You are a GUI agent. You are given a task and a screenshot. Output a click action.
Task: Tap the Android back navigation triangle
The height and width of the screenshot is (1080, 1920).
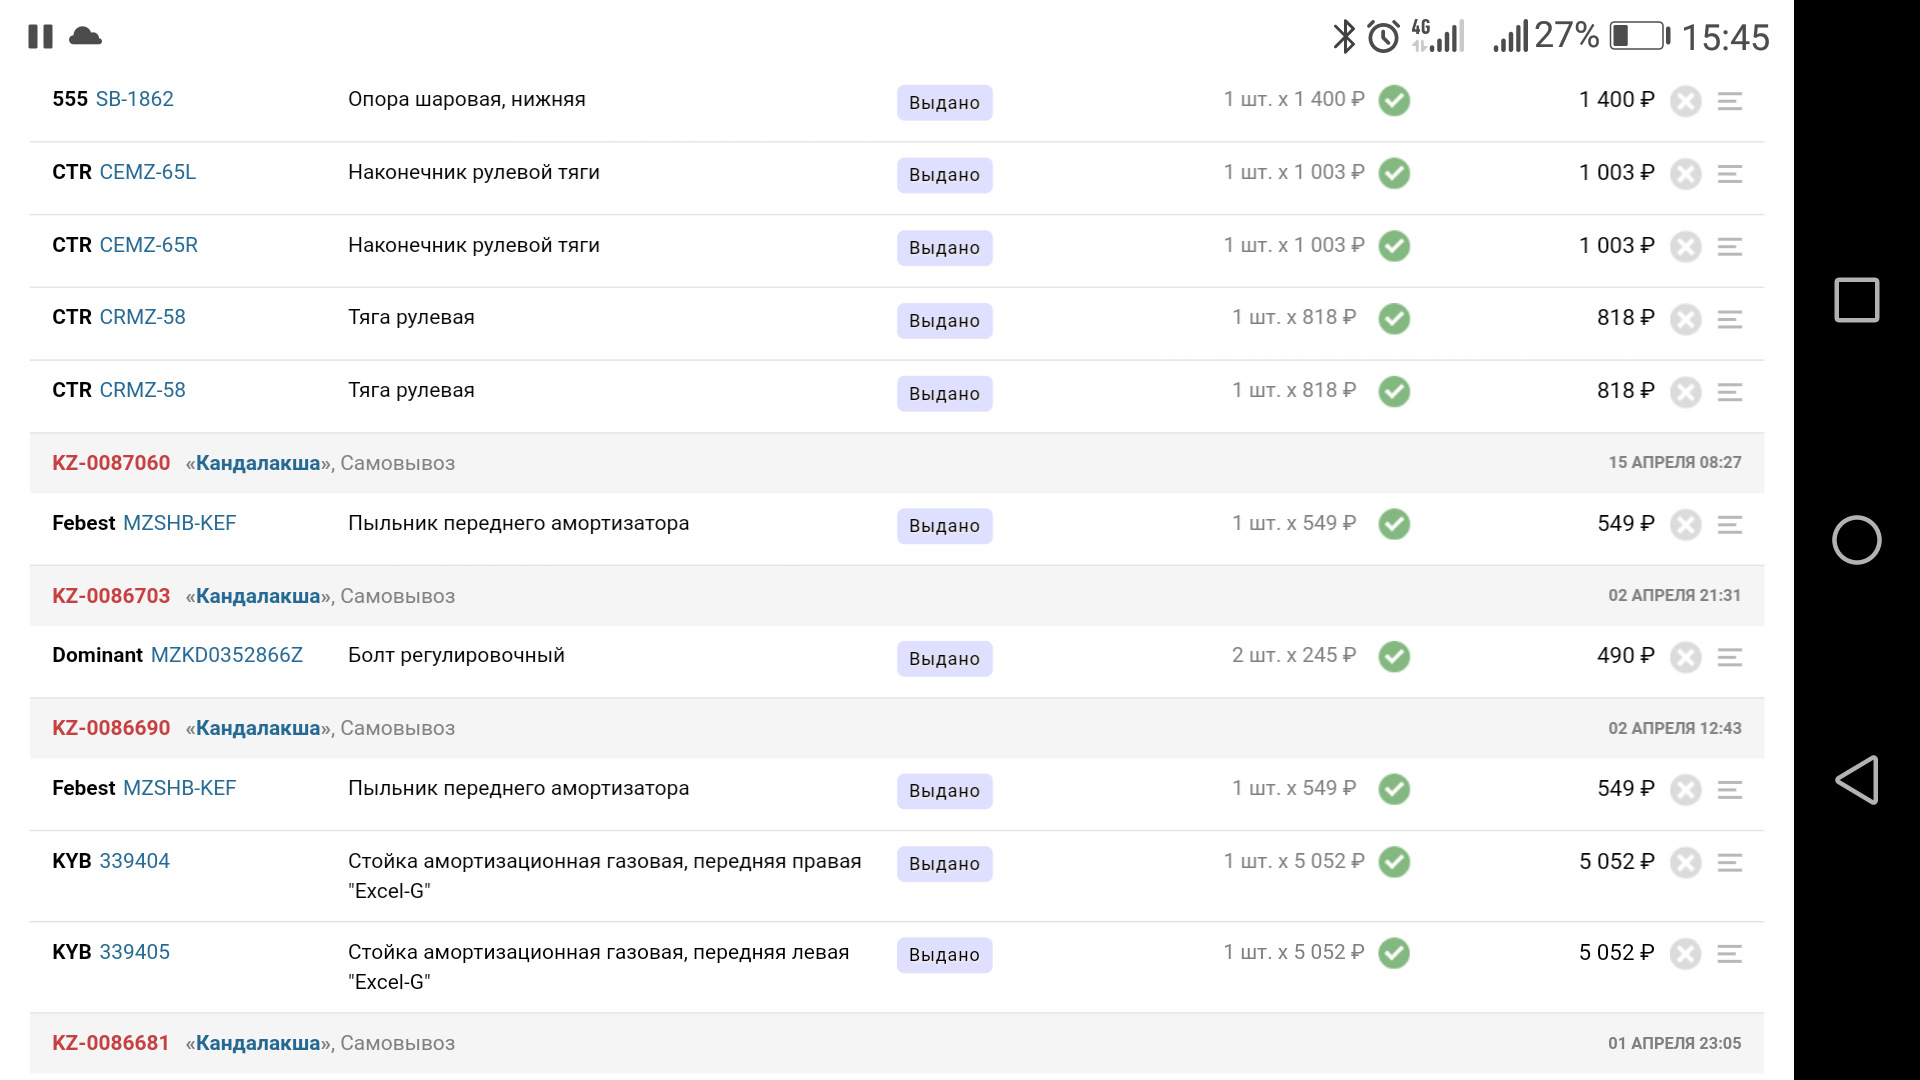tap(1857, 780)
